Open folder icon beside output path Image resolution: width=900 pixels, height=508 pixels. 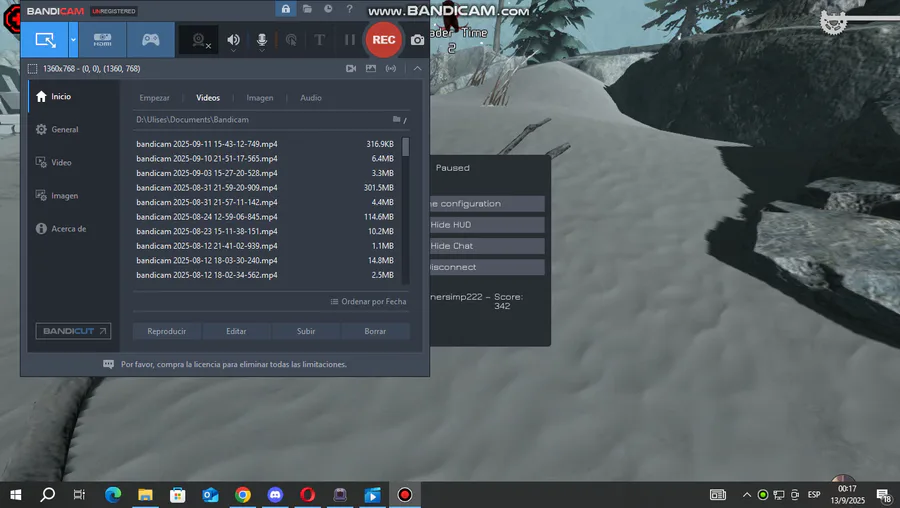398,119
